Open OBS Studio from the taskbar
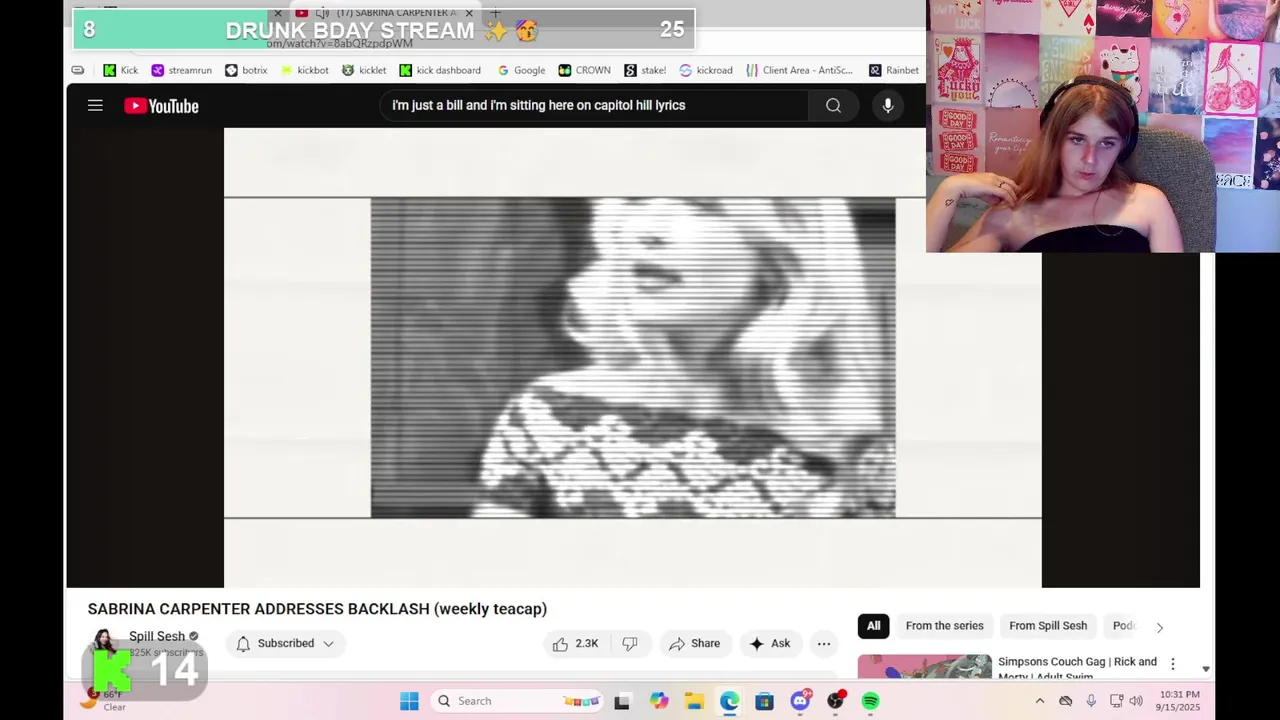The width and height of the screenshot is (1280, 720). click(x=835, y=701)
